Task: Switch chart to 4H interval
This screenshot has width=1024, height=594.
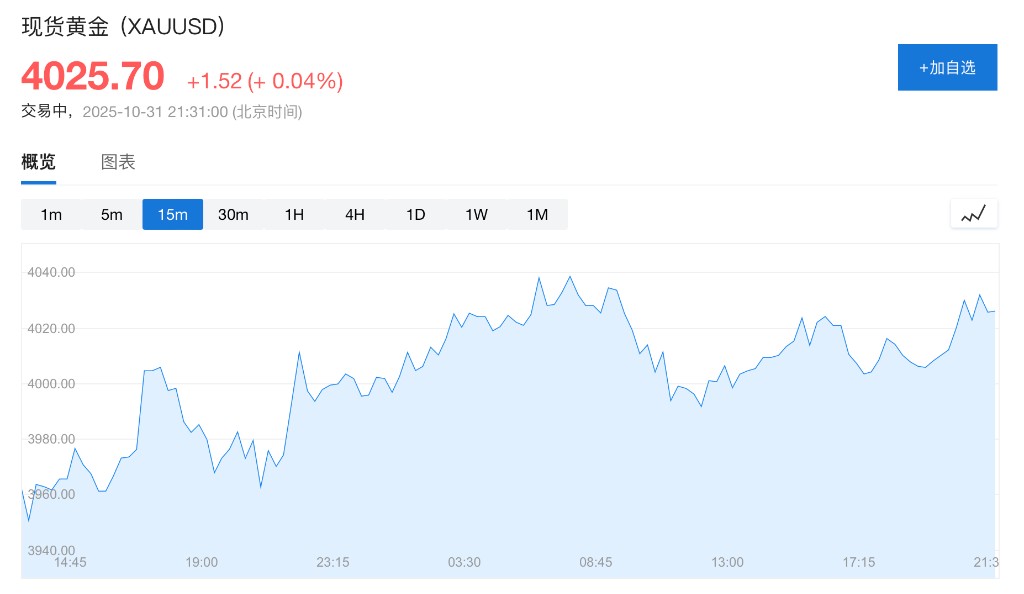Action: point(355,215)
